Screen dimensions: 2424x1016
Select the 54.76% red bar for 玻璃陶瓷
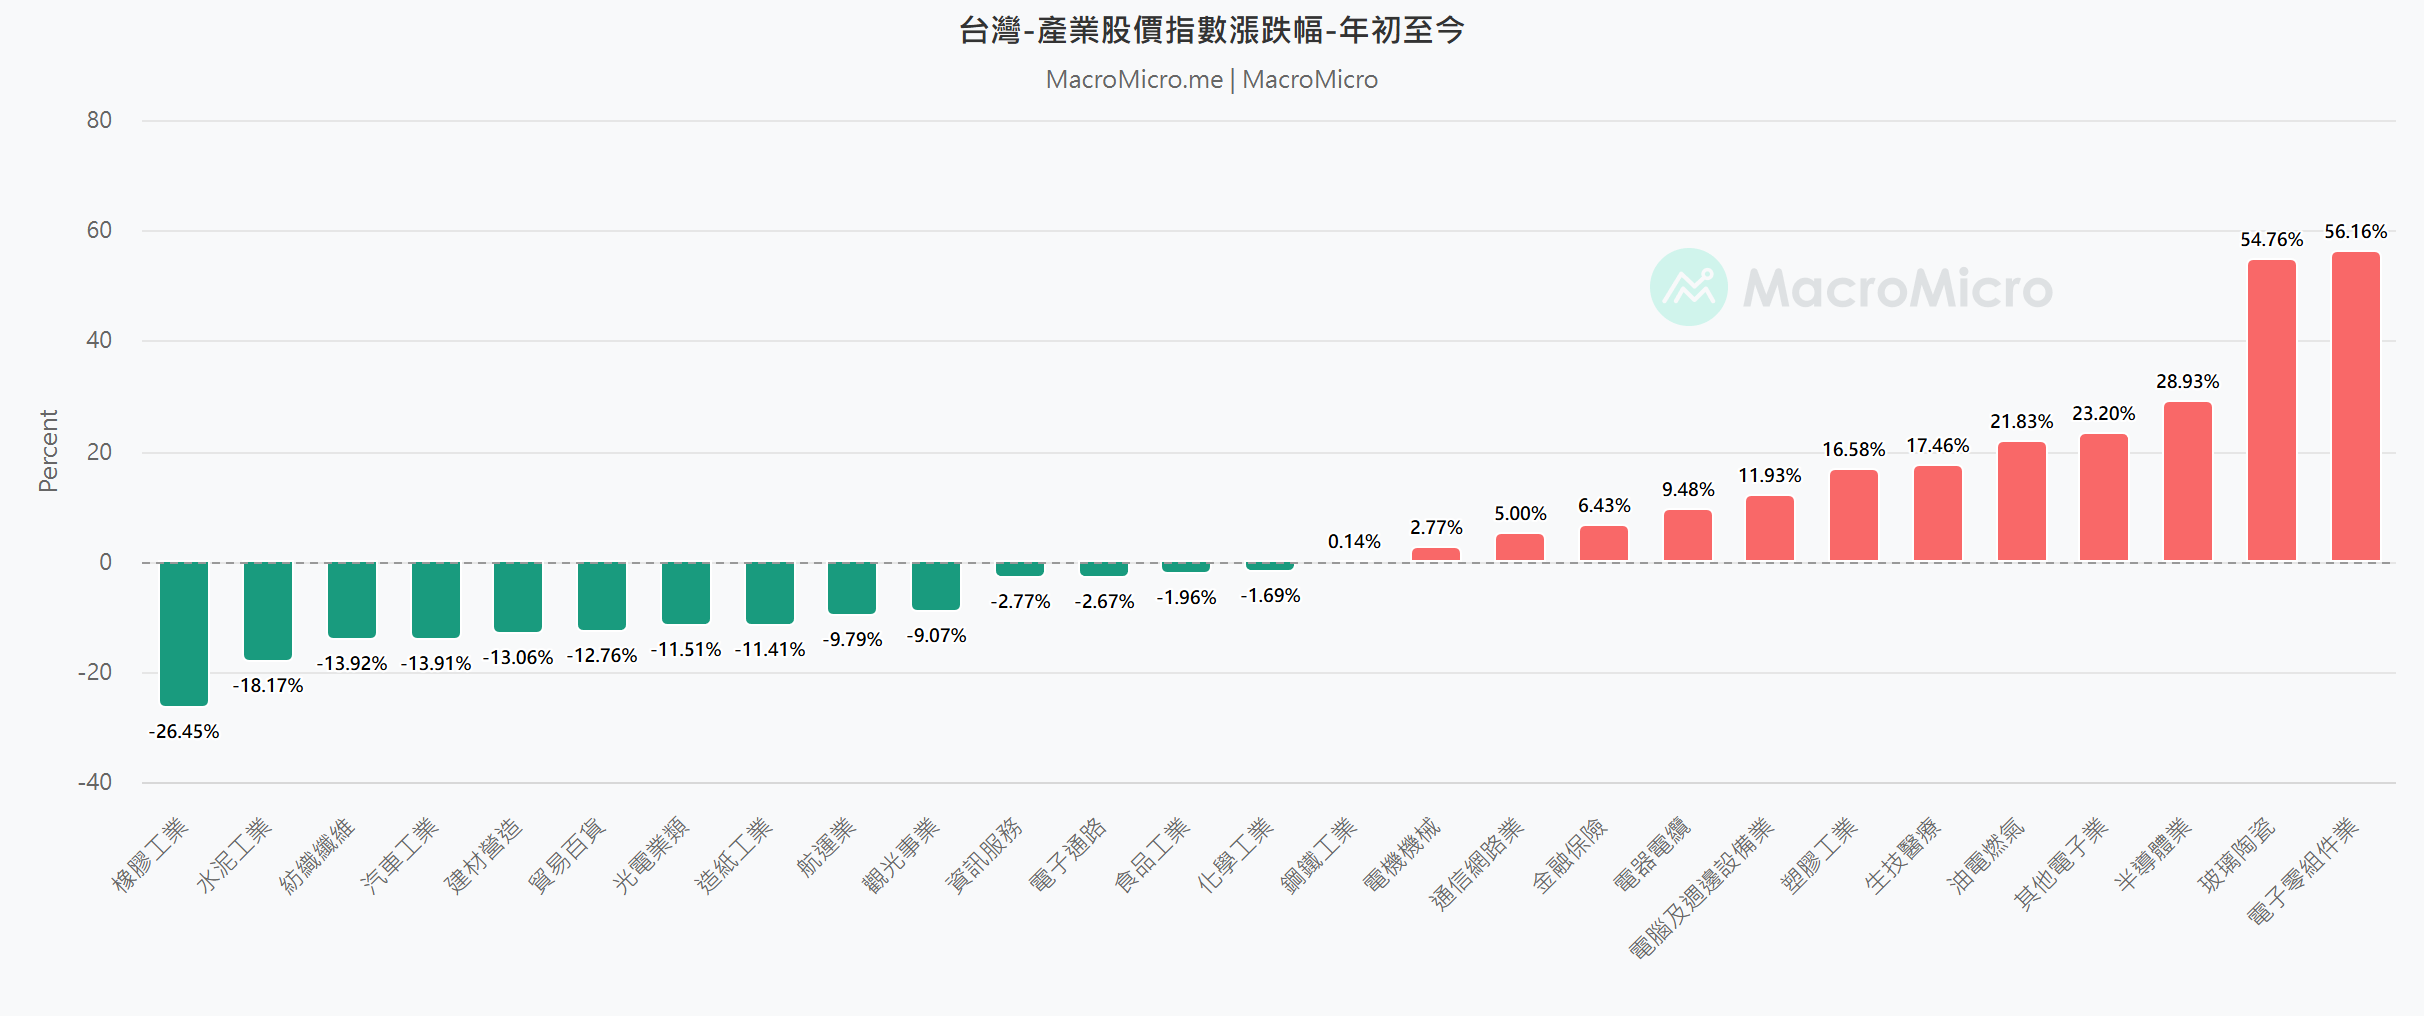2271,410
